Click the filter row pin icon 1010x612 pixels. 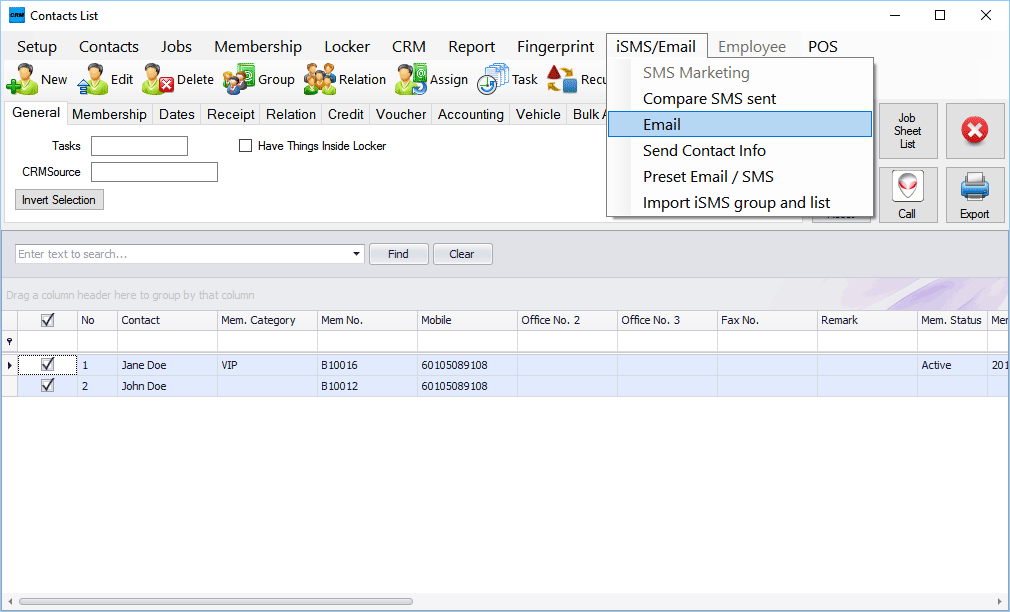point(10,341)
